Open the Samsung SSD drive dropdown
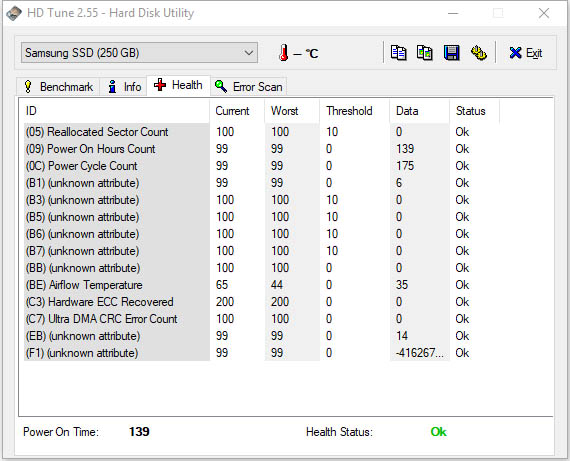This screenshot has width=570, height=461. (139, 53)
